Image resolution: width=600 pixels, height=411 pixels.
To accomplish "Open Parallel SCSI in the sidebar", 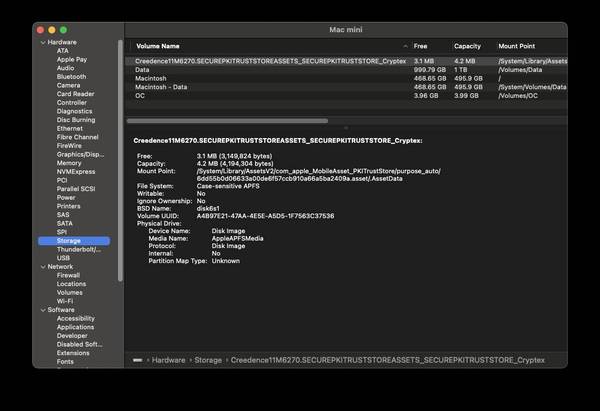I will click(76, 189).
